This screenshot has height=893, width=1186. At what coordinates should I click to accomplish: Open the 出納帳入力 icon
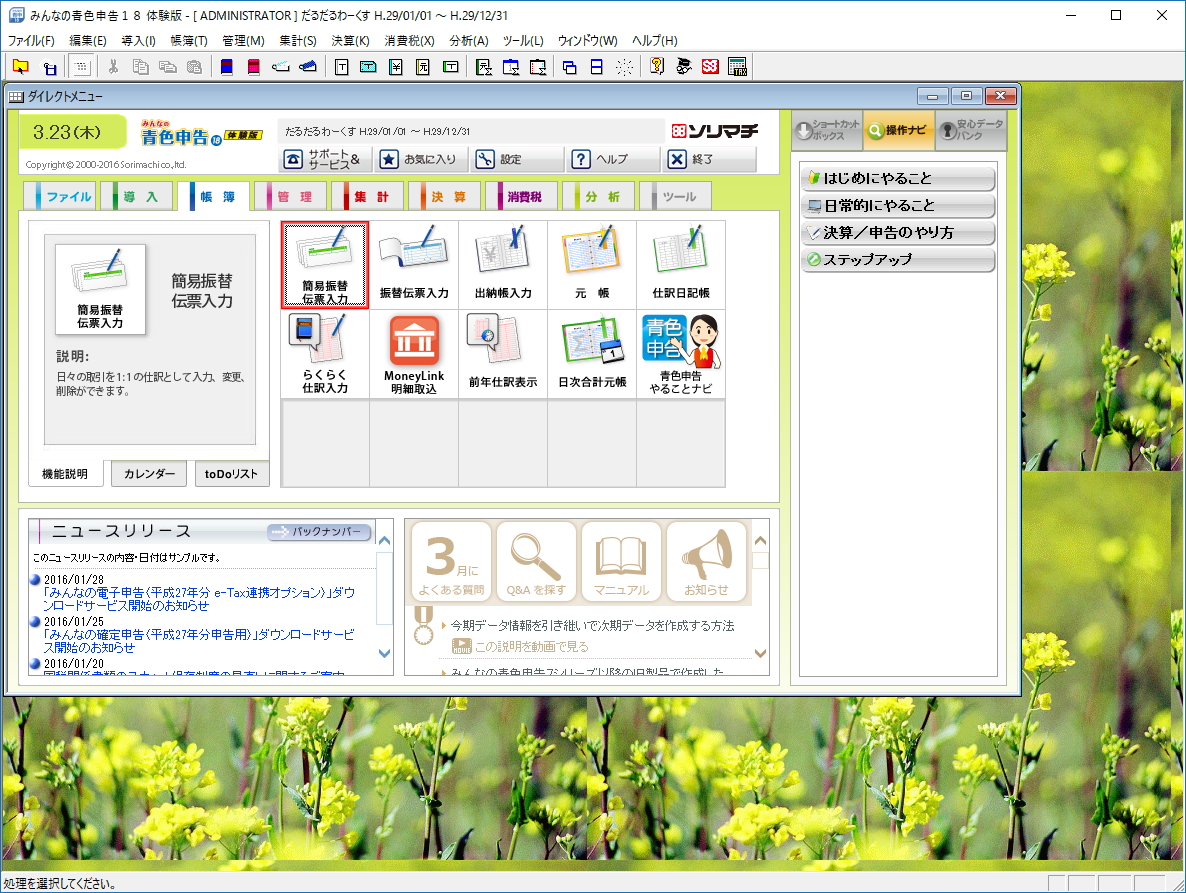(503, 265)
